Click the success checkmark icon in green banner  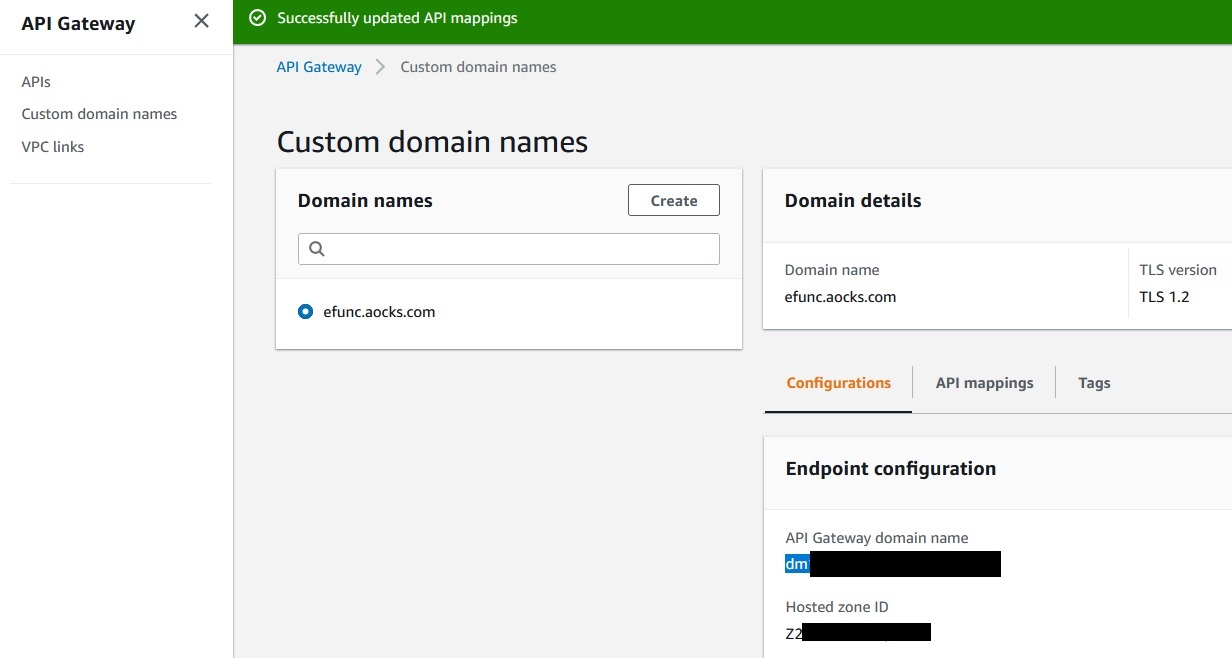coord(258,18)
